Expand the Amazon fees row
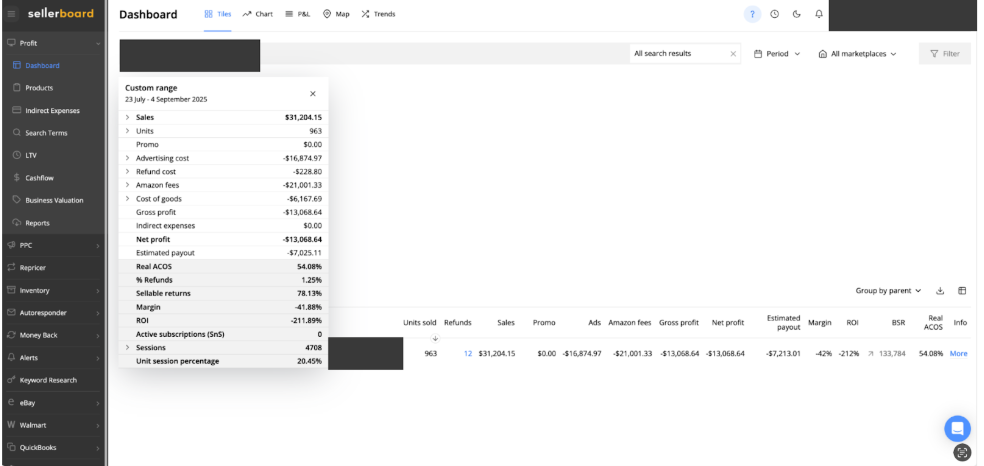This screenshot has width=984, height=466. pyautogui.click(x=127, y=185)
